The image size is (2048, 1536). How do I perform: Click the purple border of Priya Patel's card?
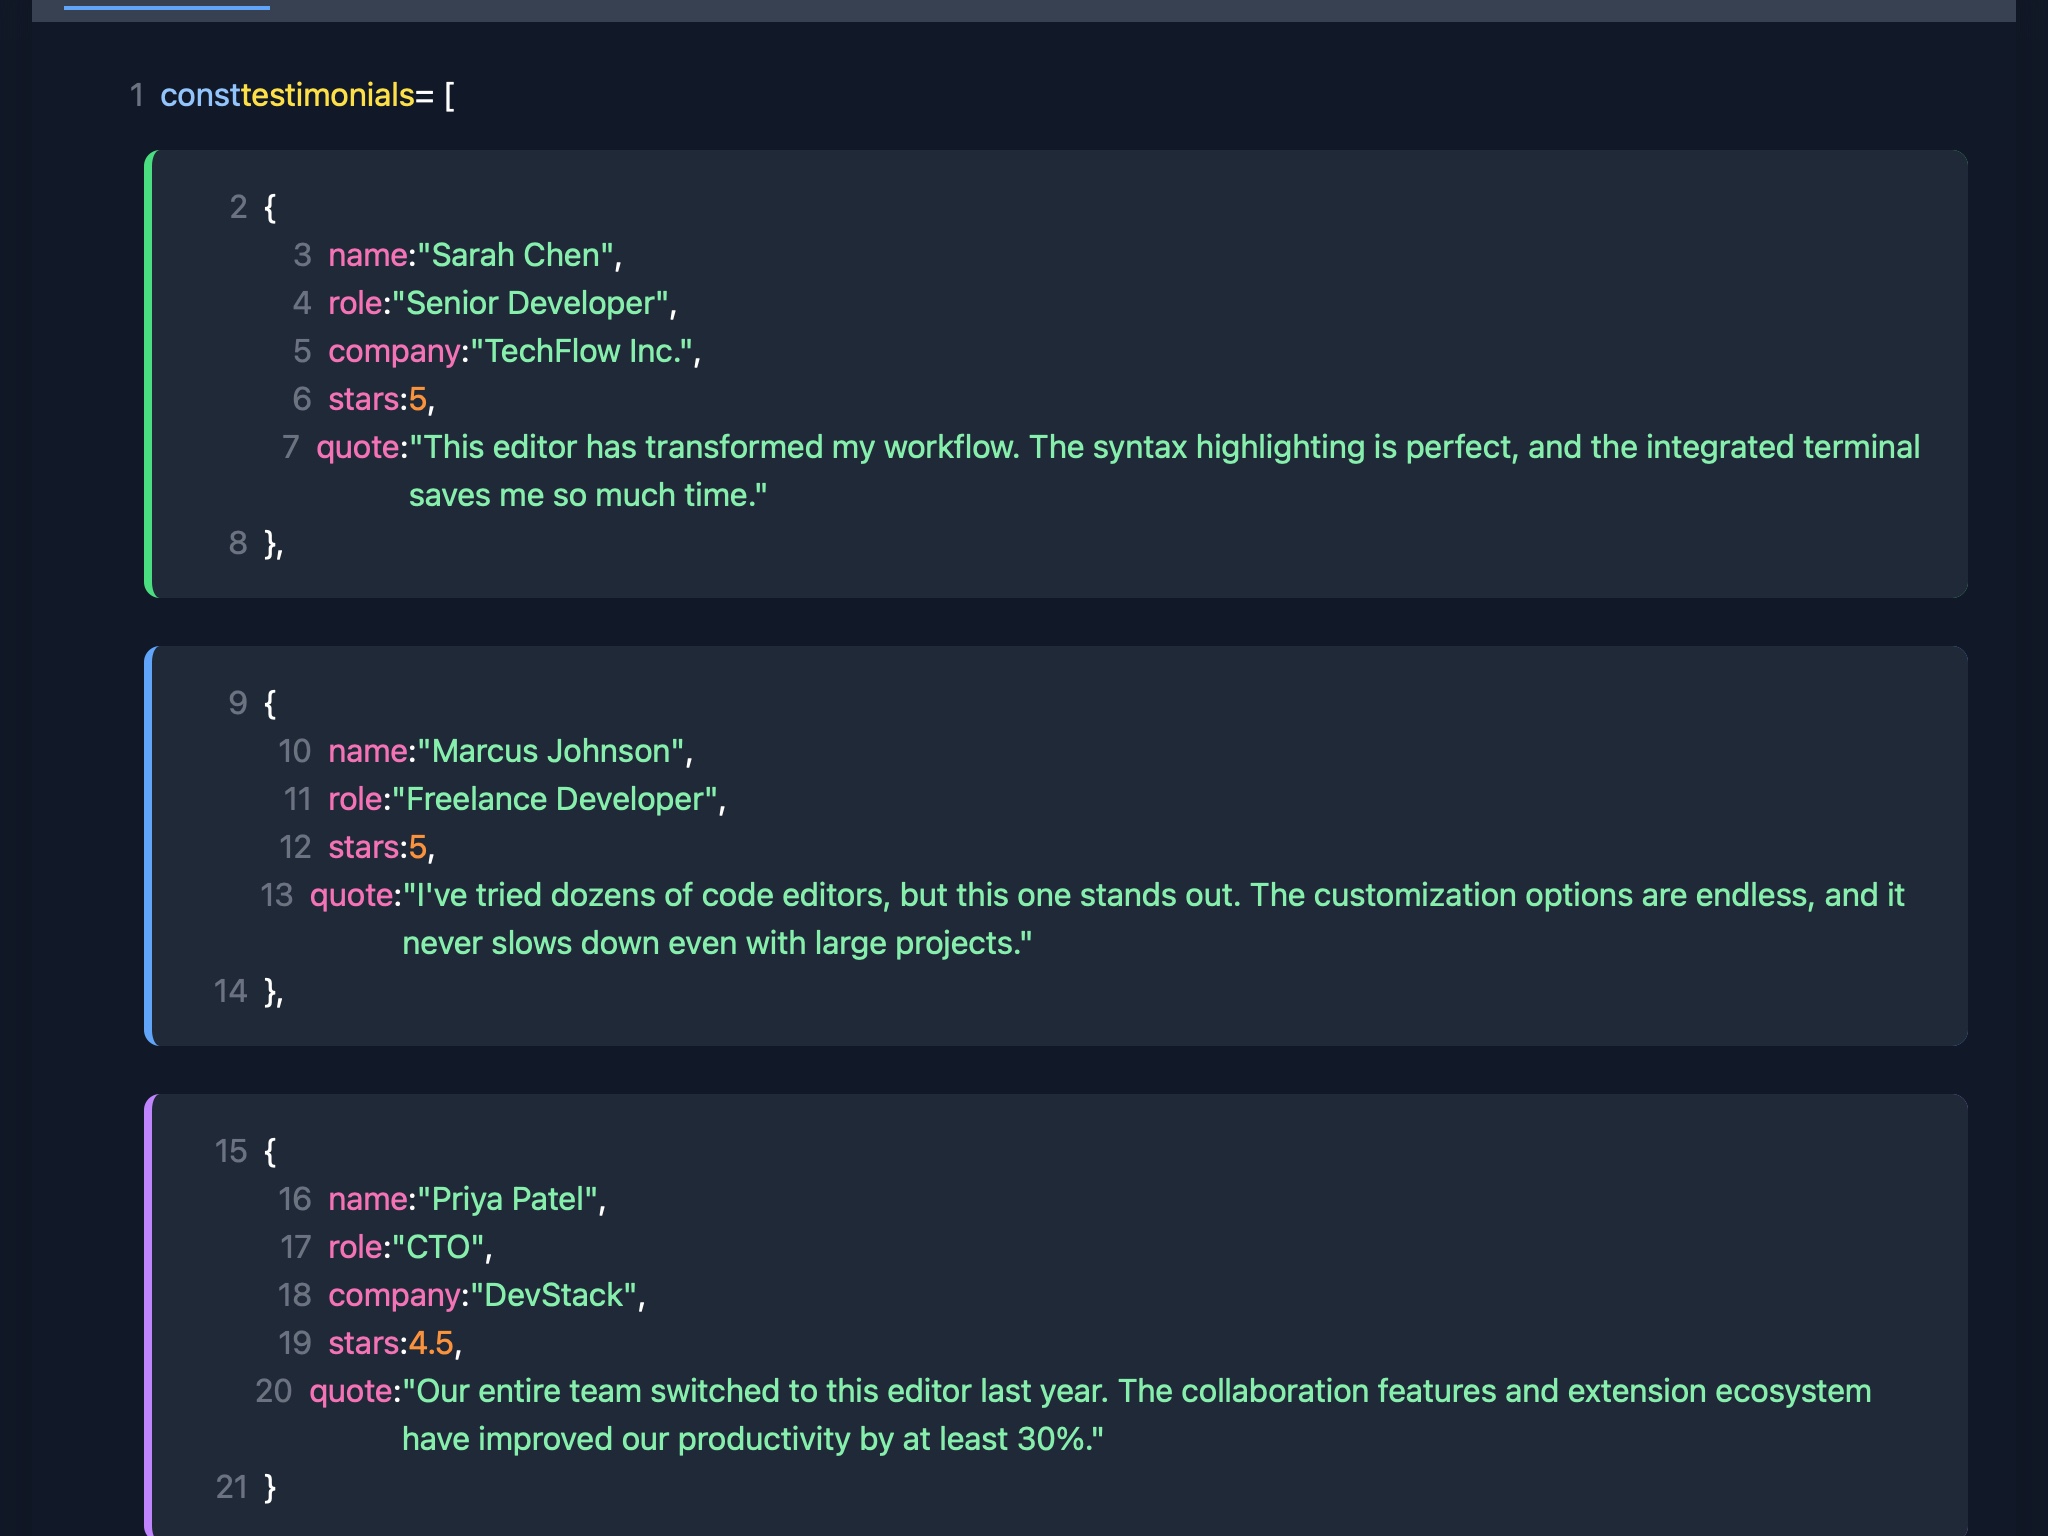tap(148, 1300)
